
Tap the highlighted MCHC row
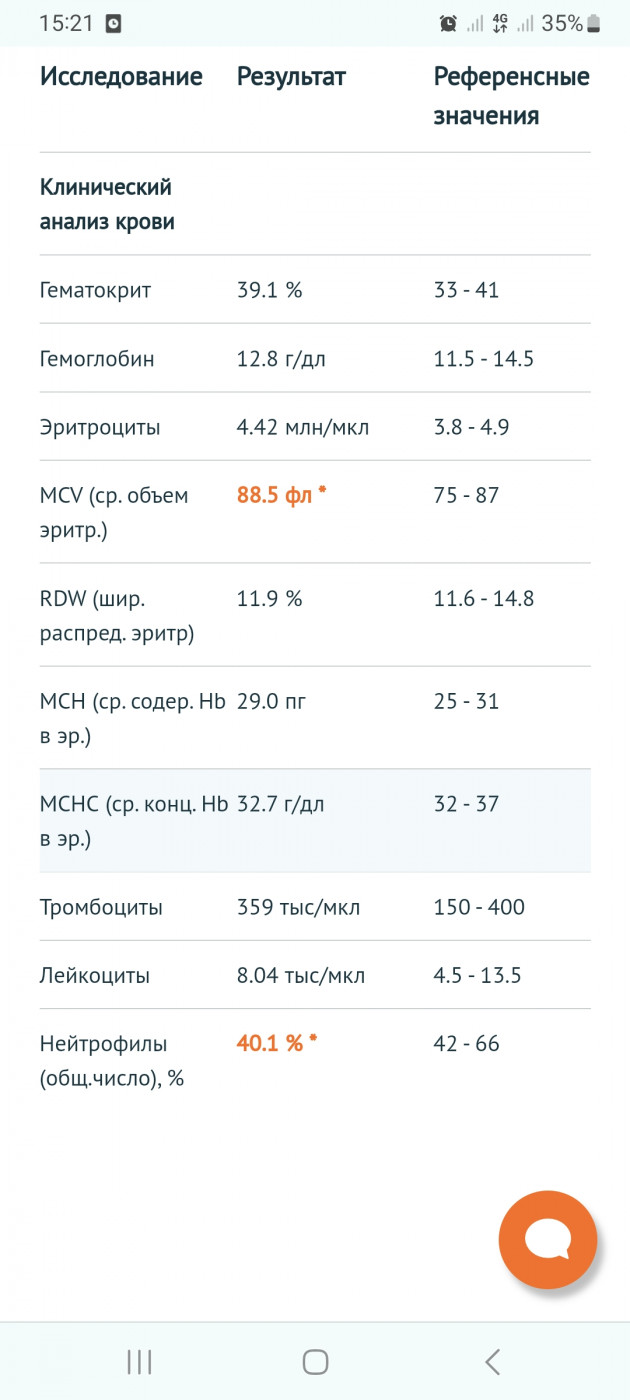point(315,820)
